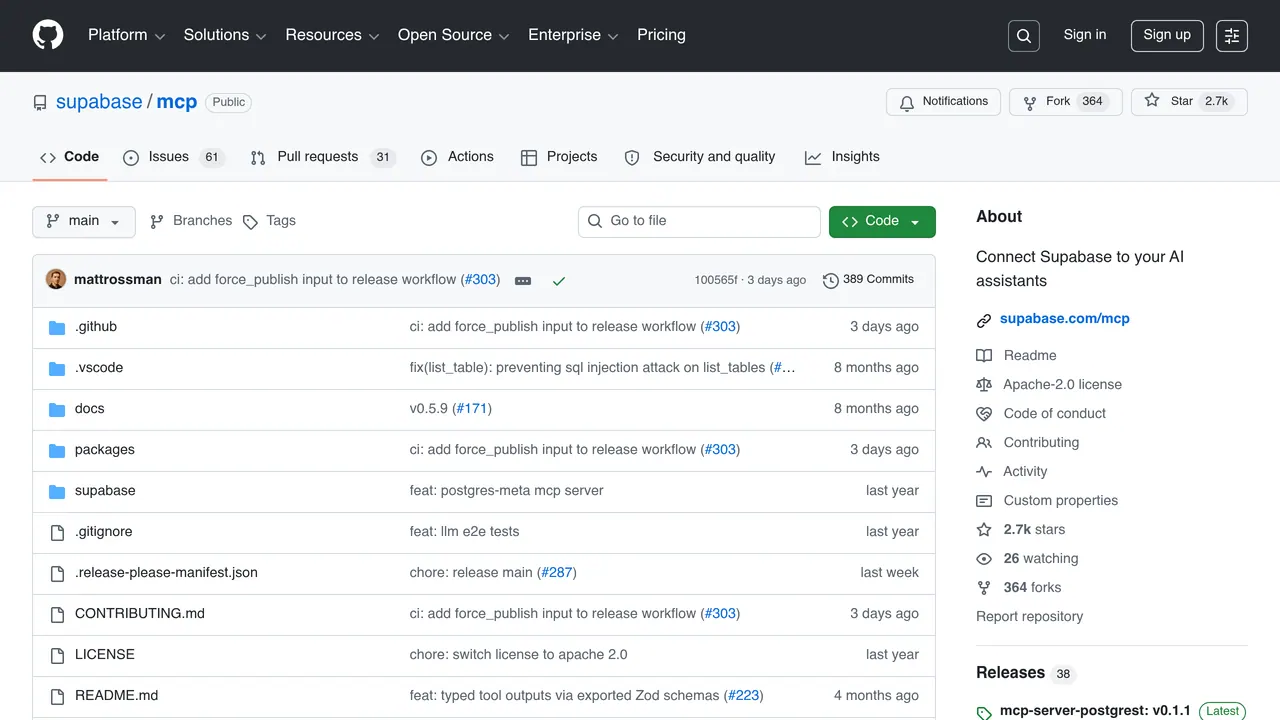Open the Apache-2.0 license link
The image size is (1280, 720).
coord(1049,384)
